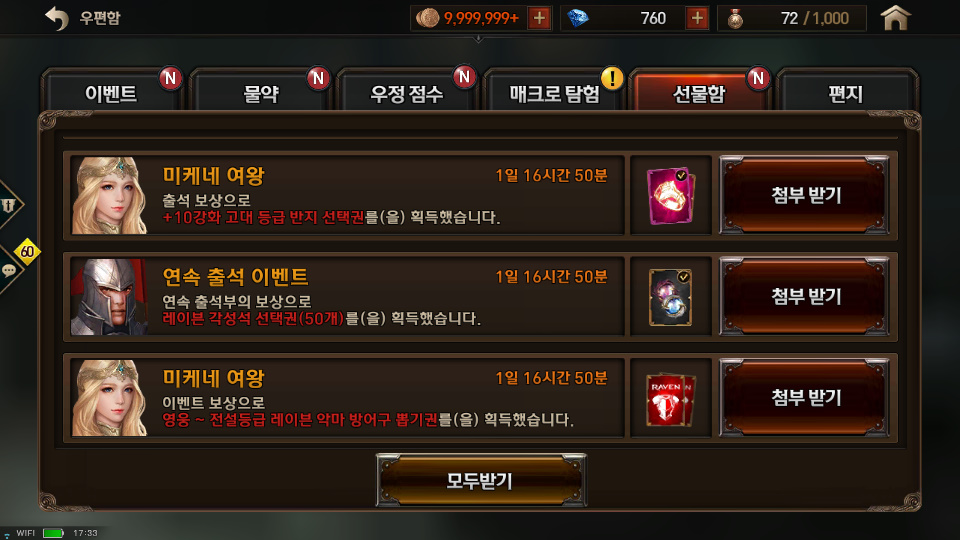This screenshot has width=960, height=540.
Task: View the Raven awakening stone ticket item
Action: click(670, 297)
